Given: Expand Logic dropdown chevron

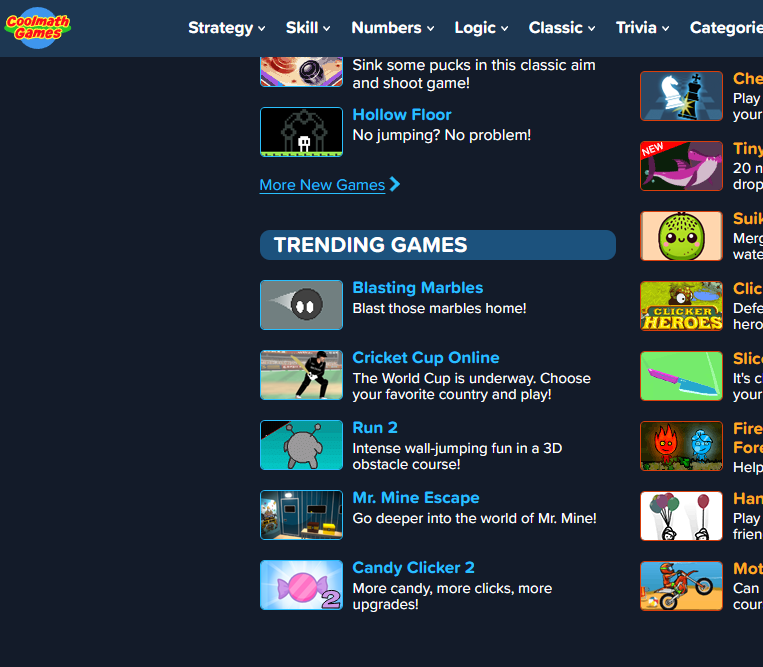Looking at the screenshot, I should coord(505,29).
